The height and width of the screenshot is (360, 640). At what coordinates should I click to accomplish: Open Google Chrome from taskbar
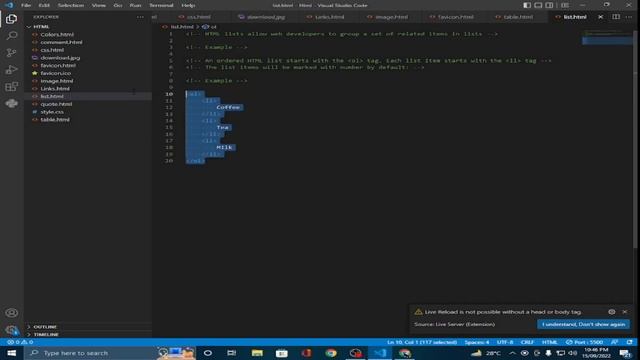(x=331, y=353)
